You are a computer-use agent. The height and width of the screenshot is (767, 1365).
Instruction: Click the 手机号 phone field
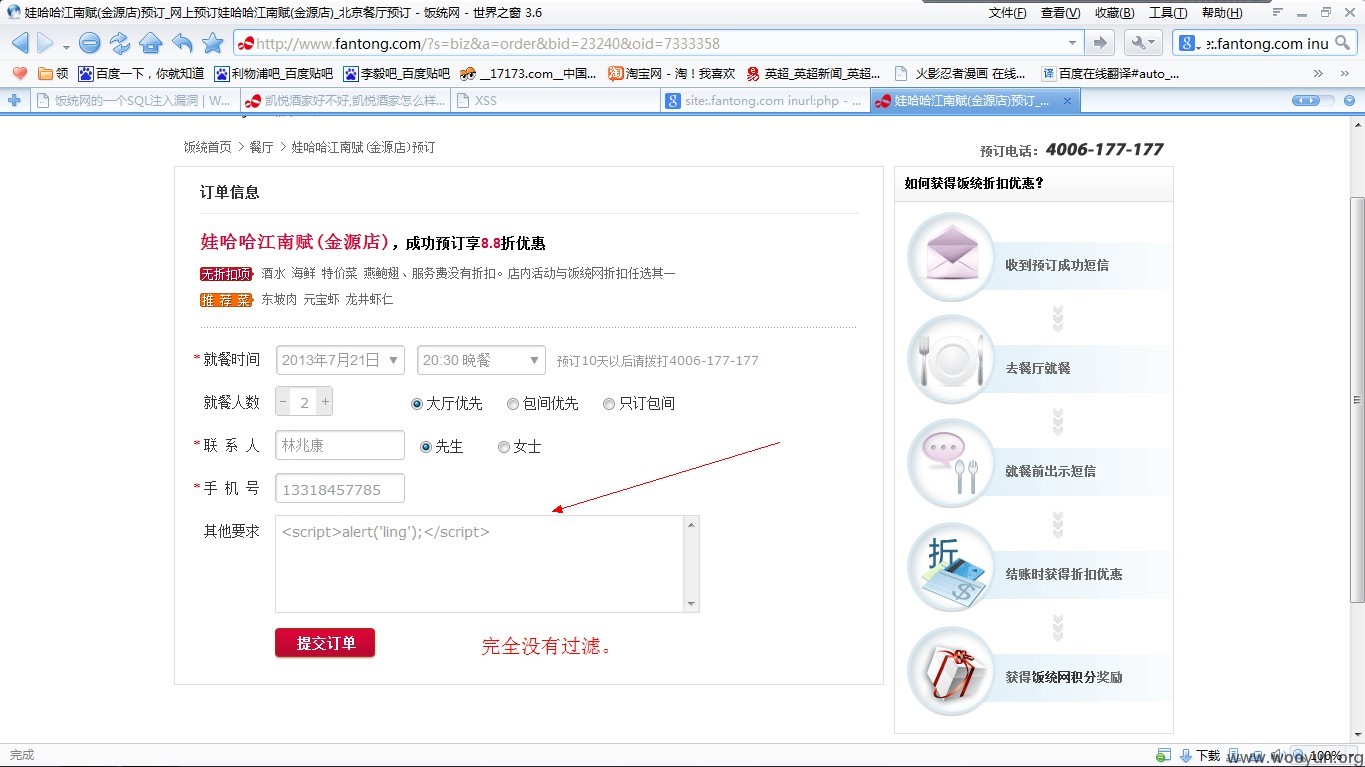coord(340,489)
